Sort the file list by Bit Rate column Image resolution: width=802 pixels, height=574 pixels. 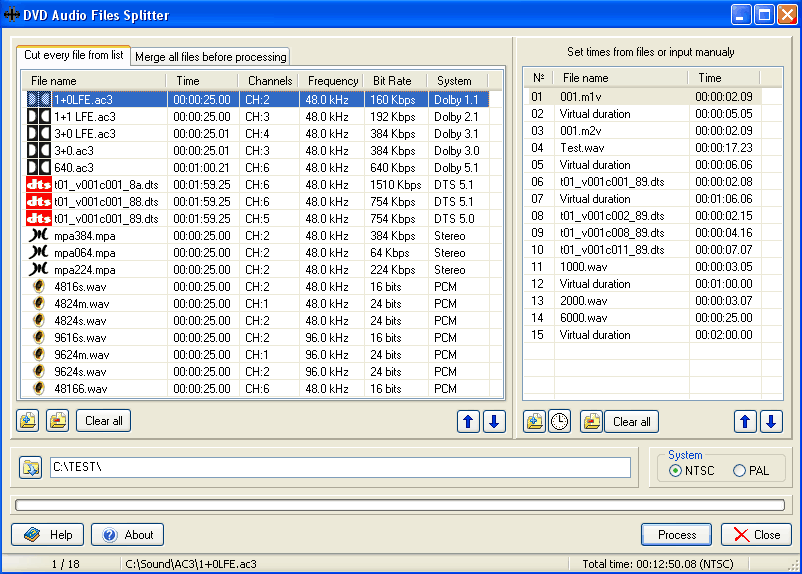392,81
